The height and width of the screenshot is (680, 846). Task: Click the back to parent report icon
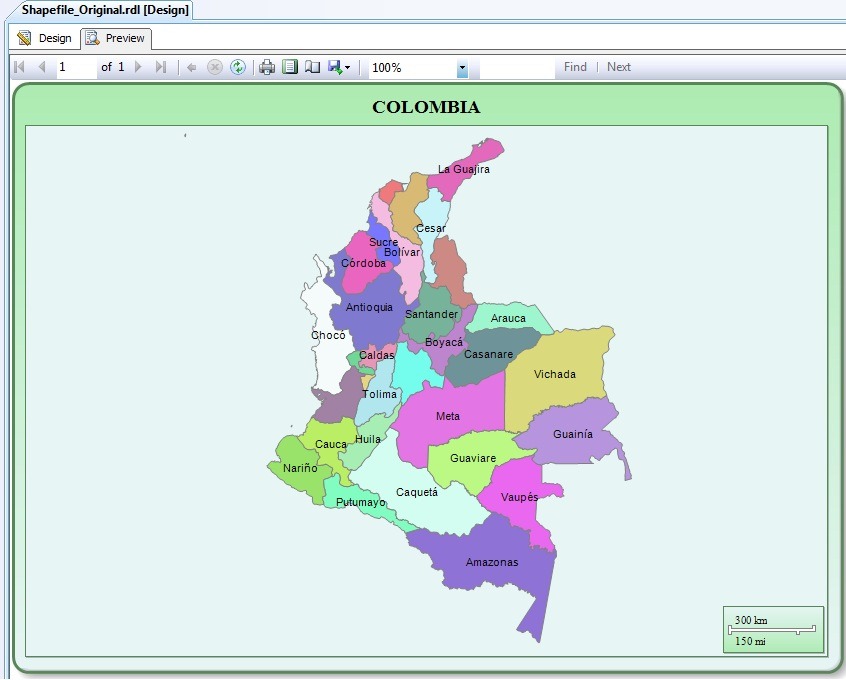tap(192, 67)
